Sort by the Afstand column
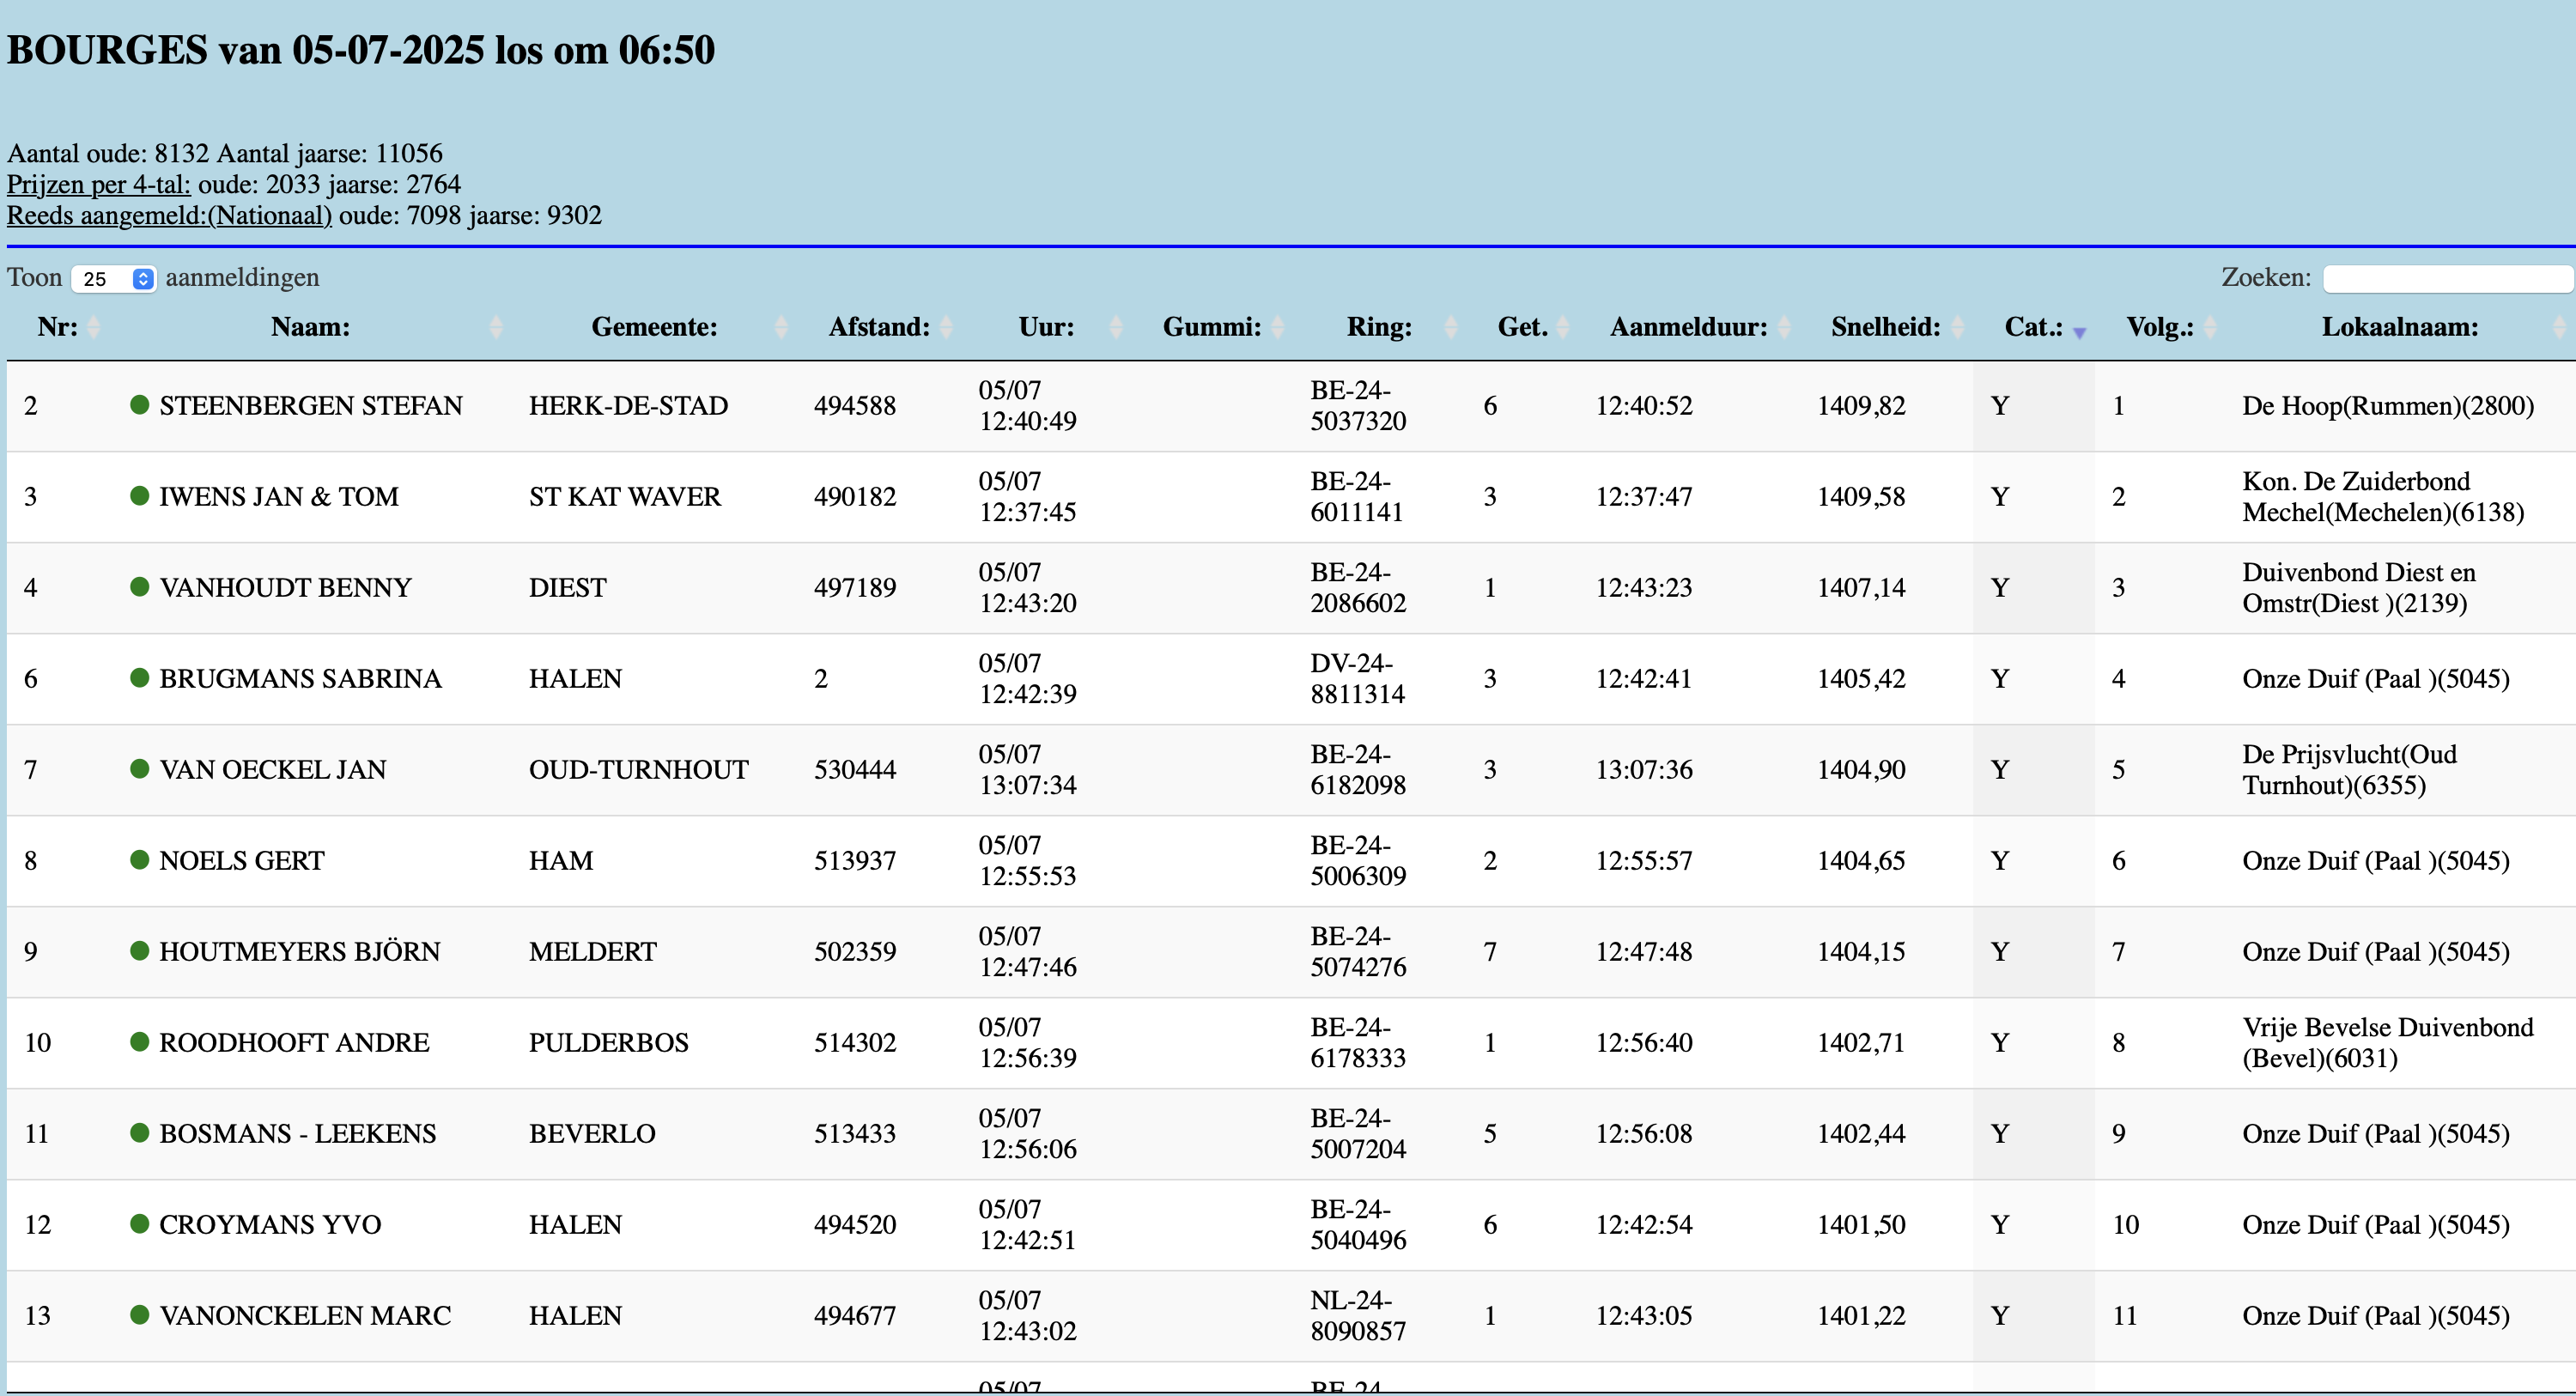The height and width of the screenshot is (1396, 2576). [879, 327]
